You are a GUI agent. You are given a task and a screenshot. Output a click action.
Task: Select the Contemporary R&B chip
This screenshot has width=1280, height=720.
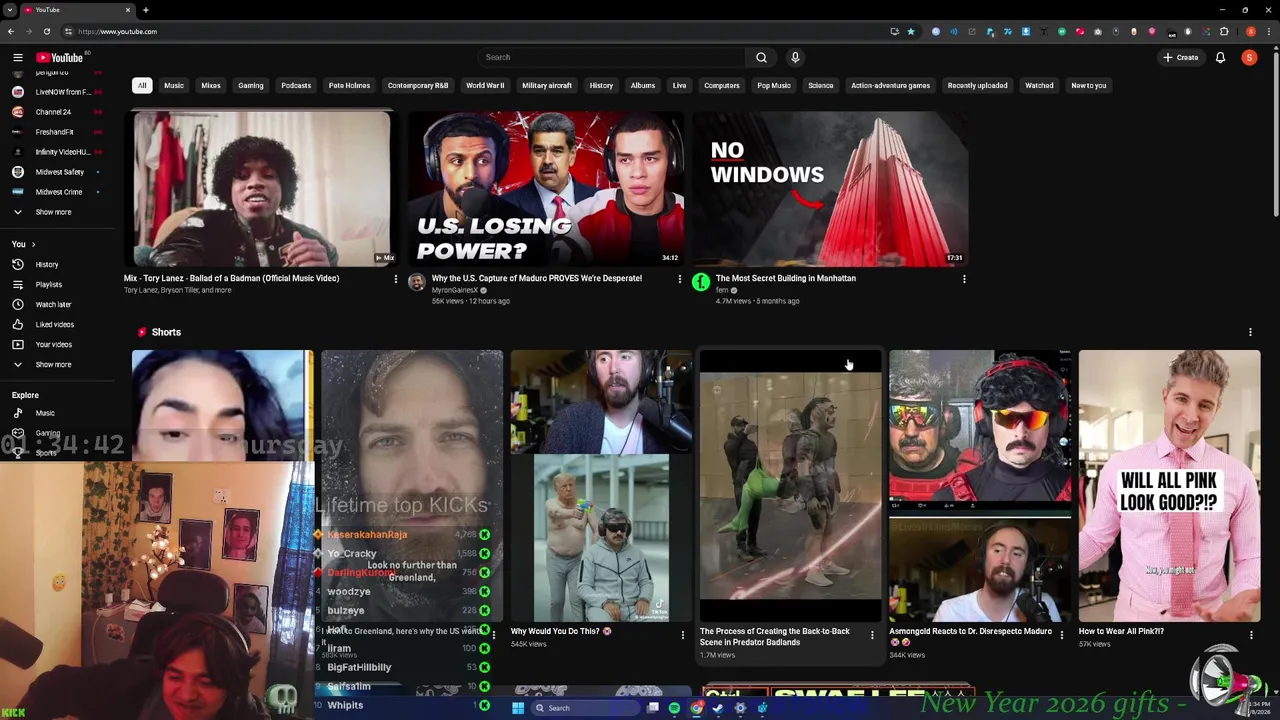coord(418,86)
